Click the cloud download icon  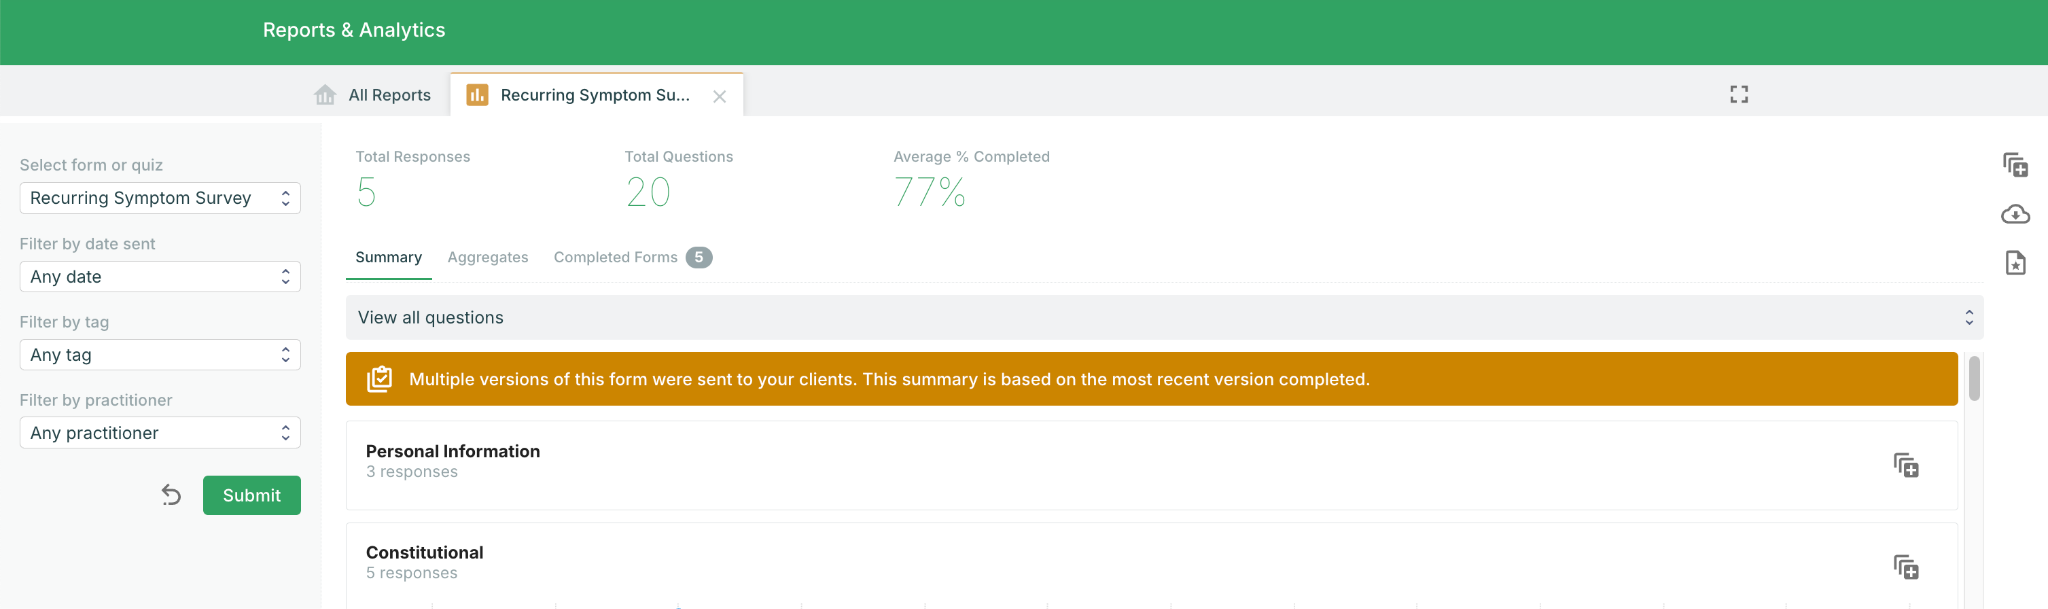click(2015, 214)
